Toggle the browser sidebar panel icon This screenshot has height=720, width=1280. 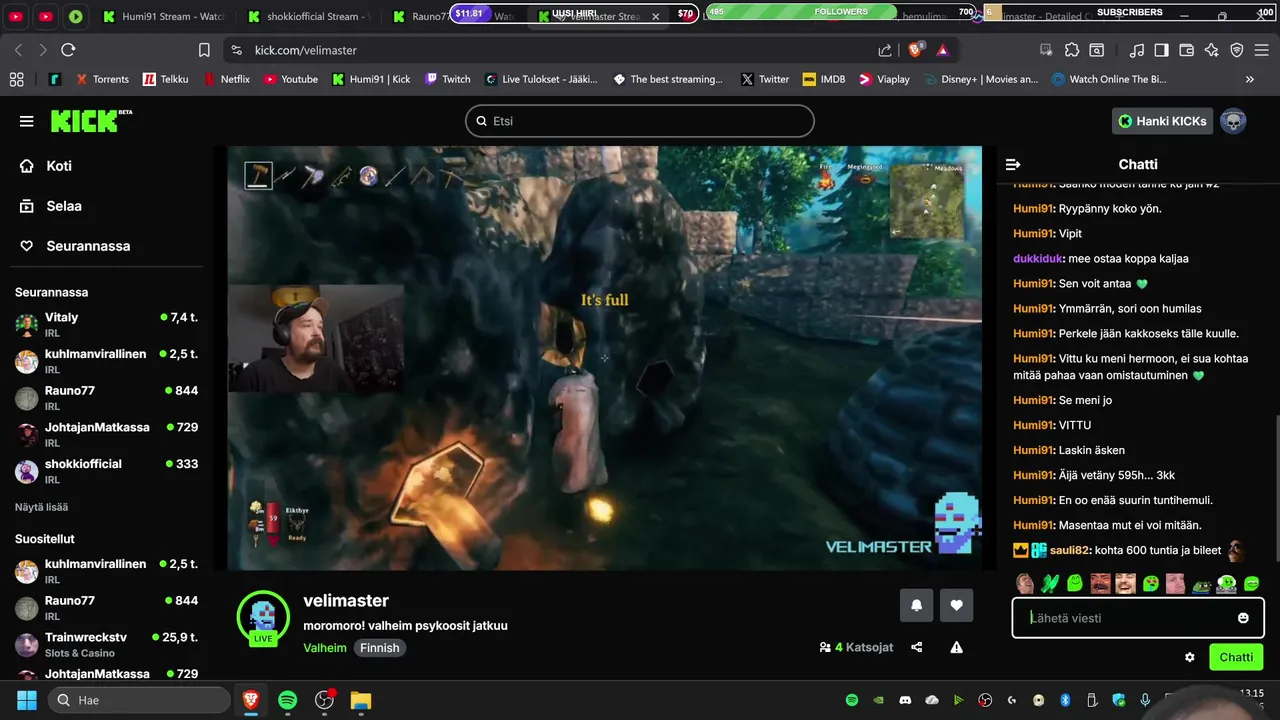(x=1161, y=50)
